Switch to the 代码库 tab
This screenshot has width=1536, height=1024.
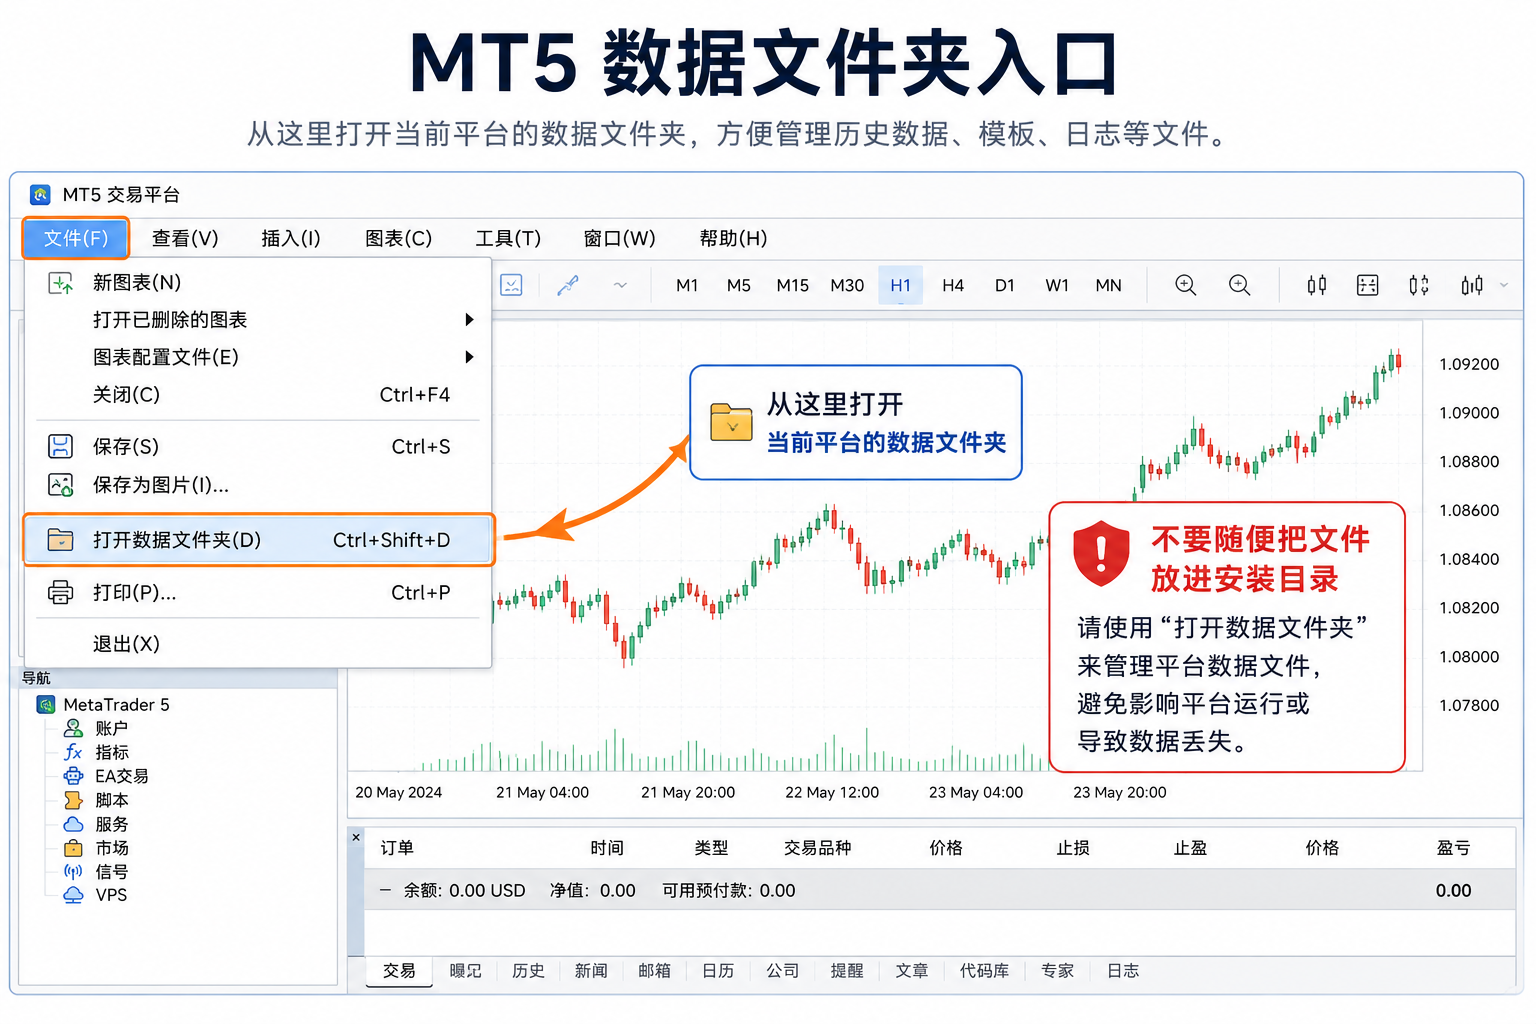pos(984,971)
